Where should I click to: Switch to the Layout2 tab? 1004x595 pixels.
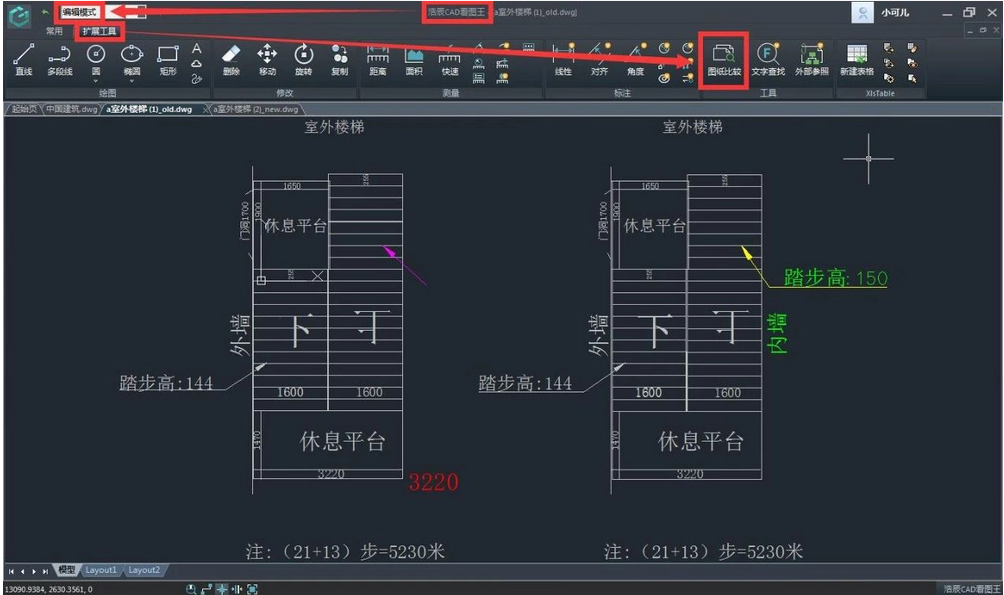pos(143,570)
